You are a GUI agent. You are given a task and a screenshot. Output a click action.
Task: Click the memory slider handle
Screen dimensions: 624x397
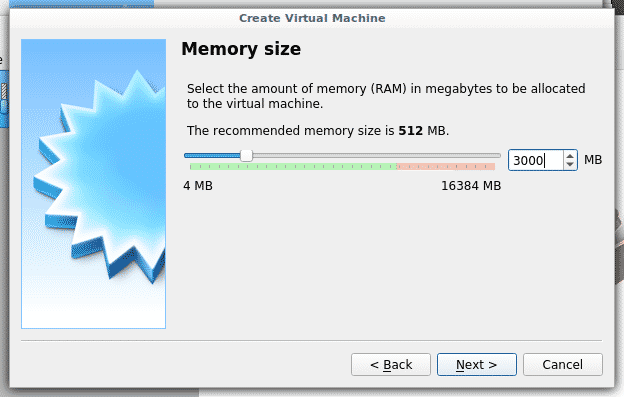pos(247,156)
